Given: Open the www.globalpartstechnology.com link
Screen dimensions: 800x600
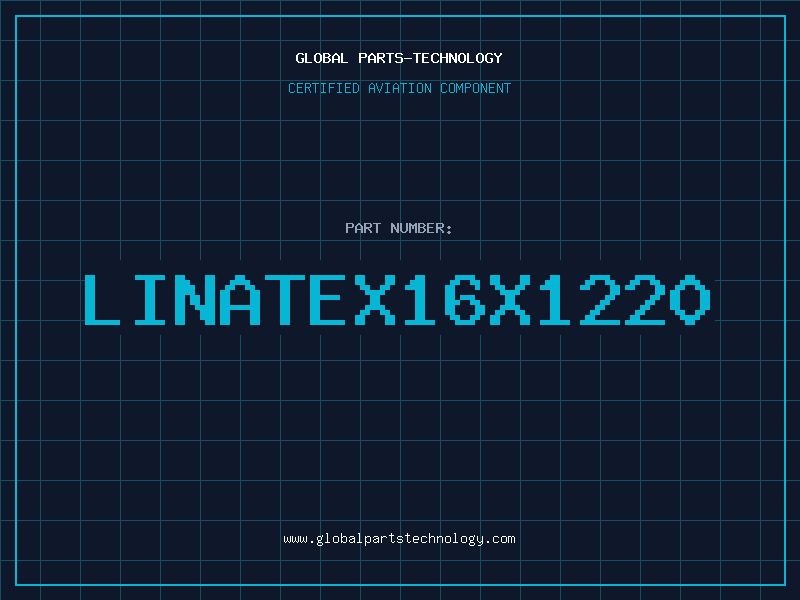Looking at the screenshot, I should point(399,539).
